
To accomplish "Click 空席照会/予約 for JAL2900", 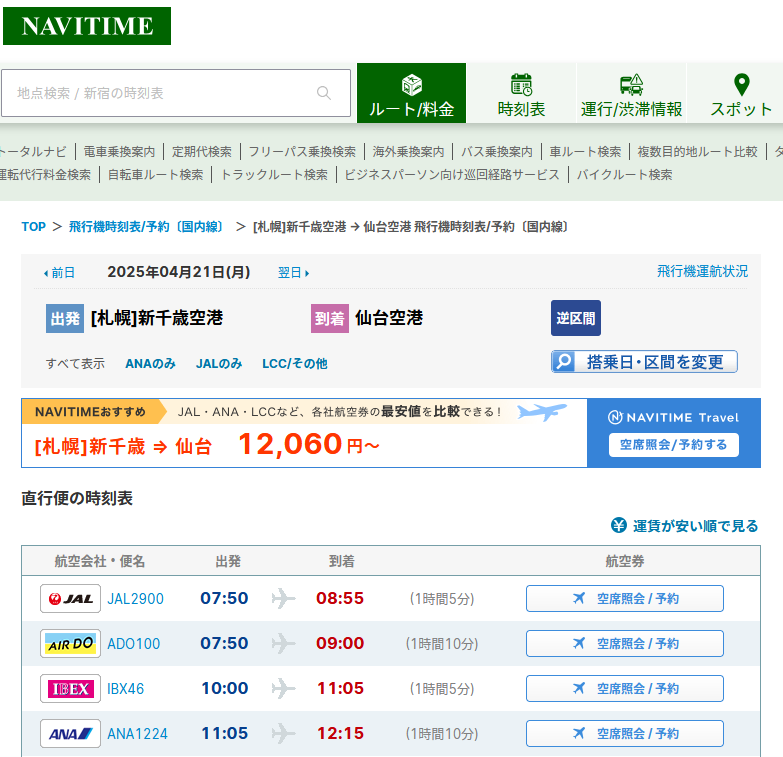I will point(625,598).
